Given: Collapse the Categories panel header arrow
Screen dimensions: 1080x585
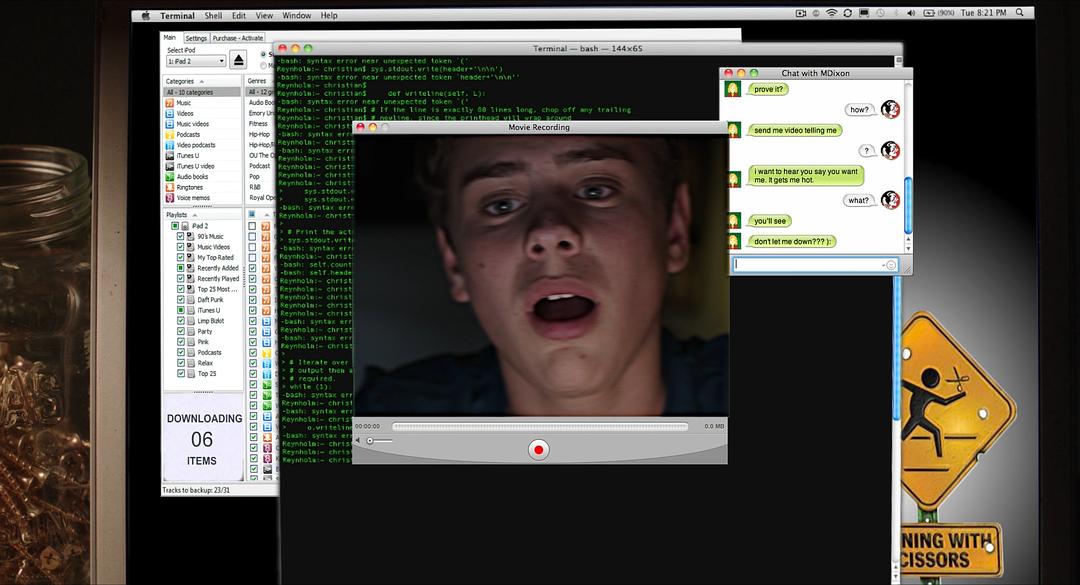Looking at the screenshot, I should (202, 81).
